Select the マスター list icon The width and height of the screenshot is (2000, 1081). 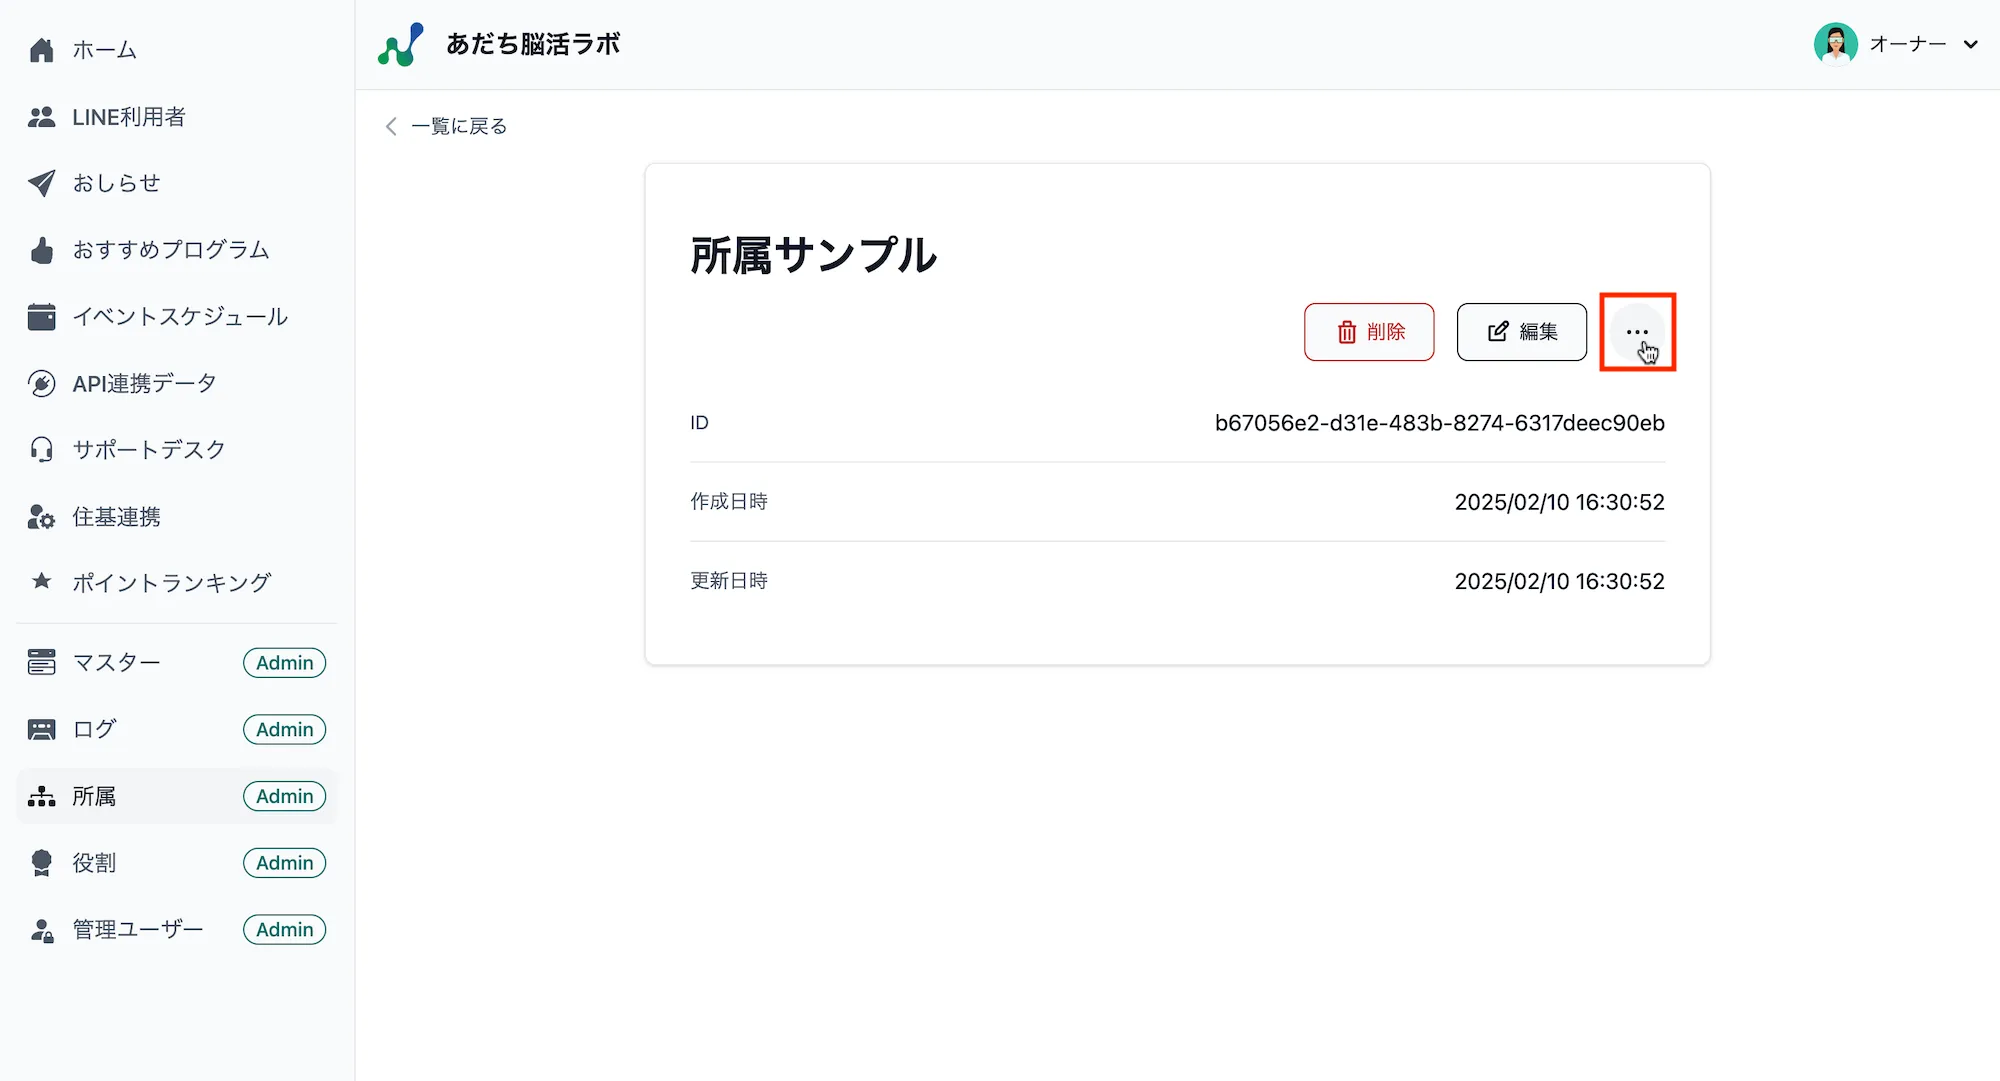click(x=41, y=662)
